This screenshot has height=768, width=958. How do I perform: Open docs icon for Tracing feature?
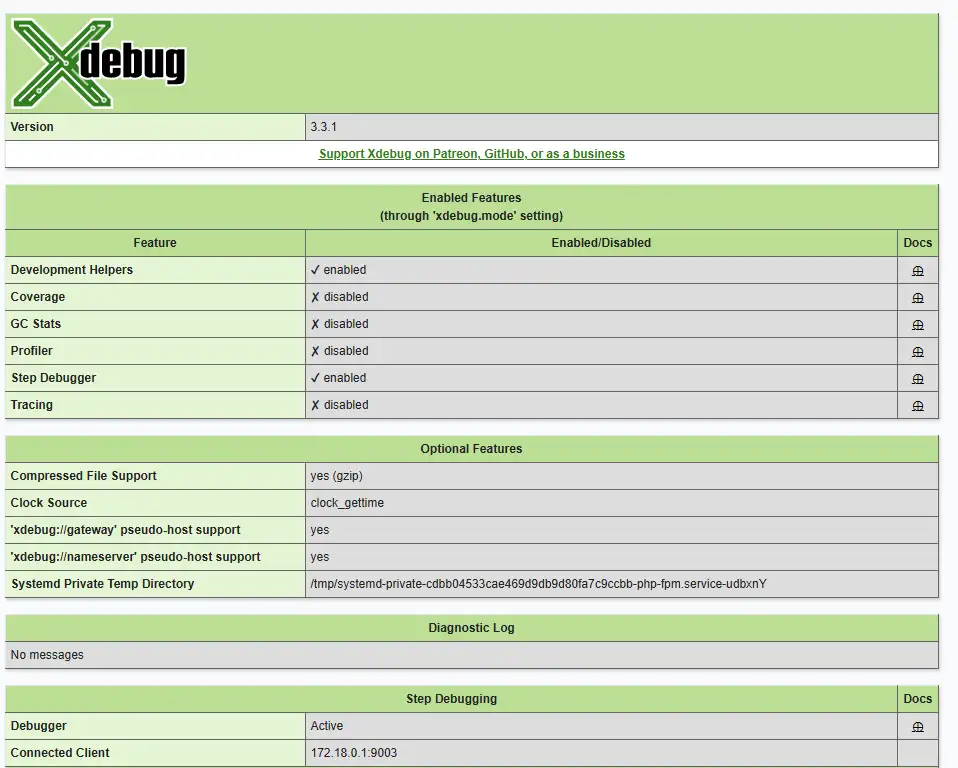(917, 406)
